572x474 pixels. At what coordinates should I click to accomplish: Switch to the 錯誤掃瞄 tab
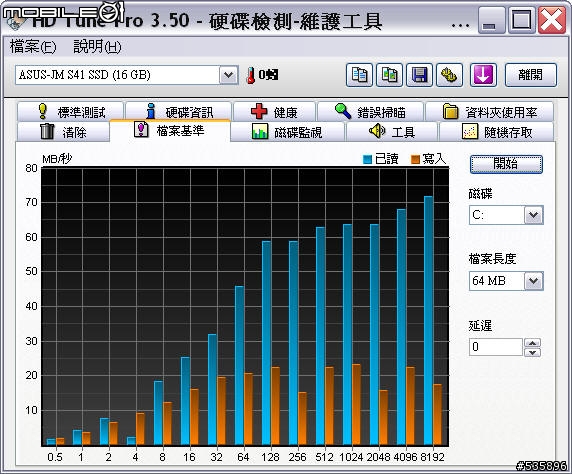pyautogui.click(x=371, y=112)
